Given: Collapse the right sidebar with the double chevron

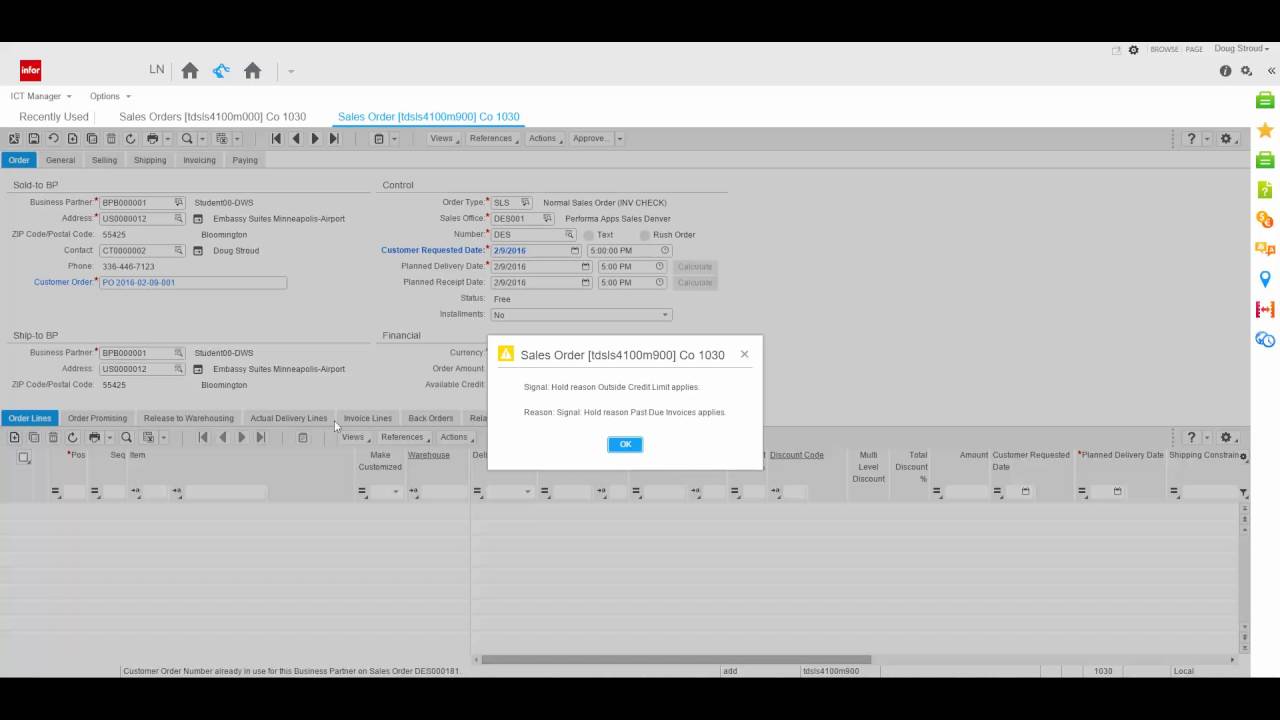Looking at the screenshot, I should [1271, 71].
